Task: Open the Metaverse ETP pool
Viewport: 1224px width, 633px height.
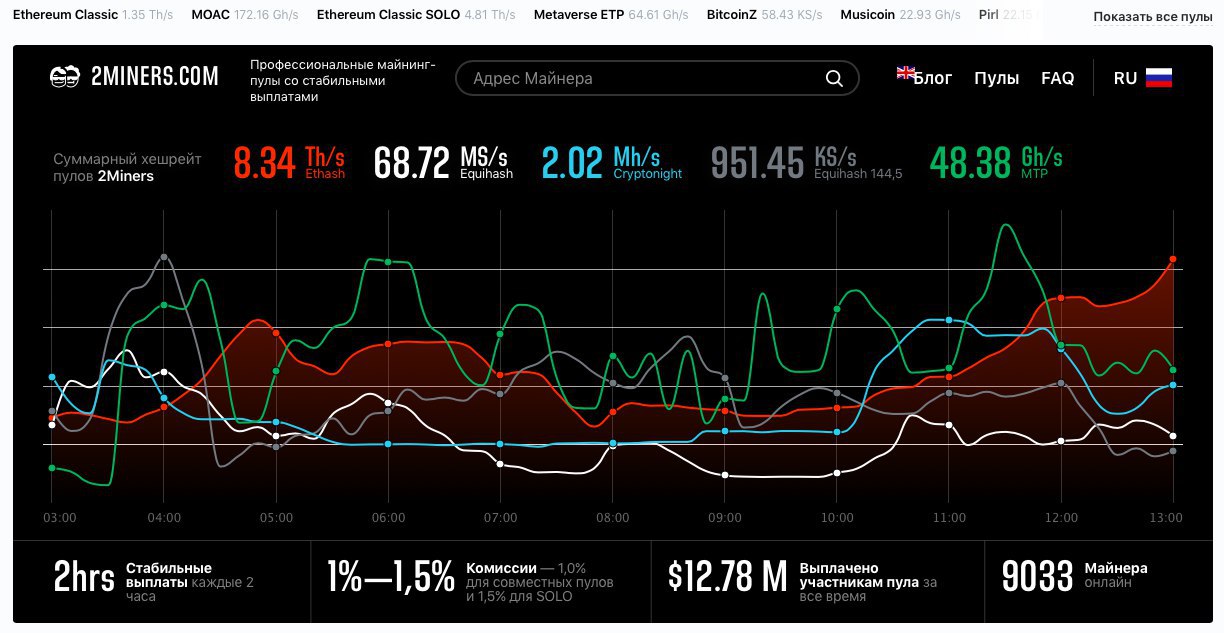Action: pos(611,16)
